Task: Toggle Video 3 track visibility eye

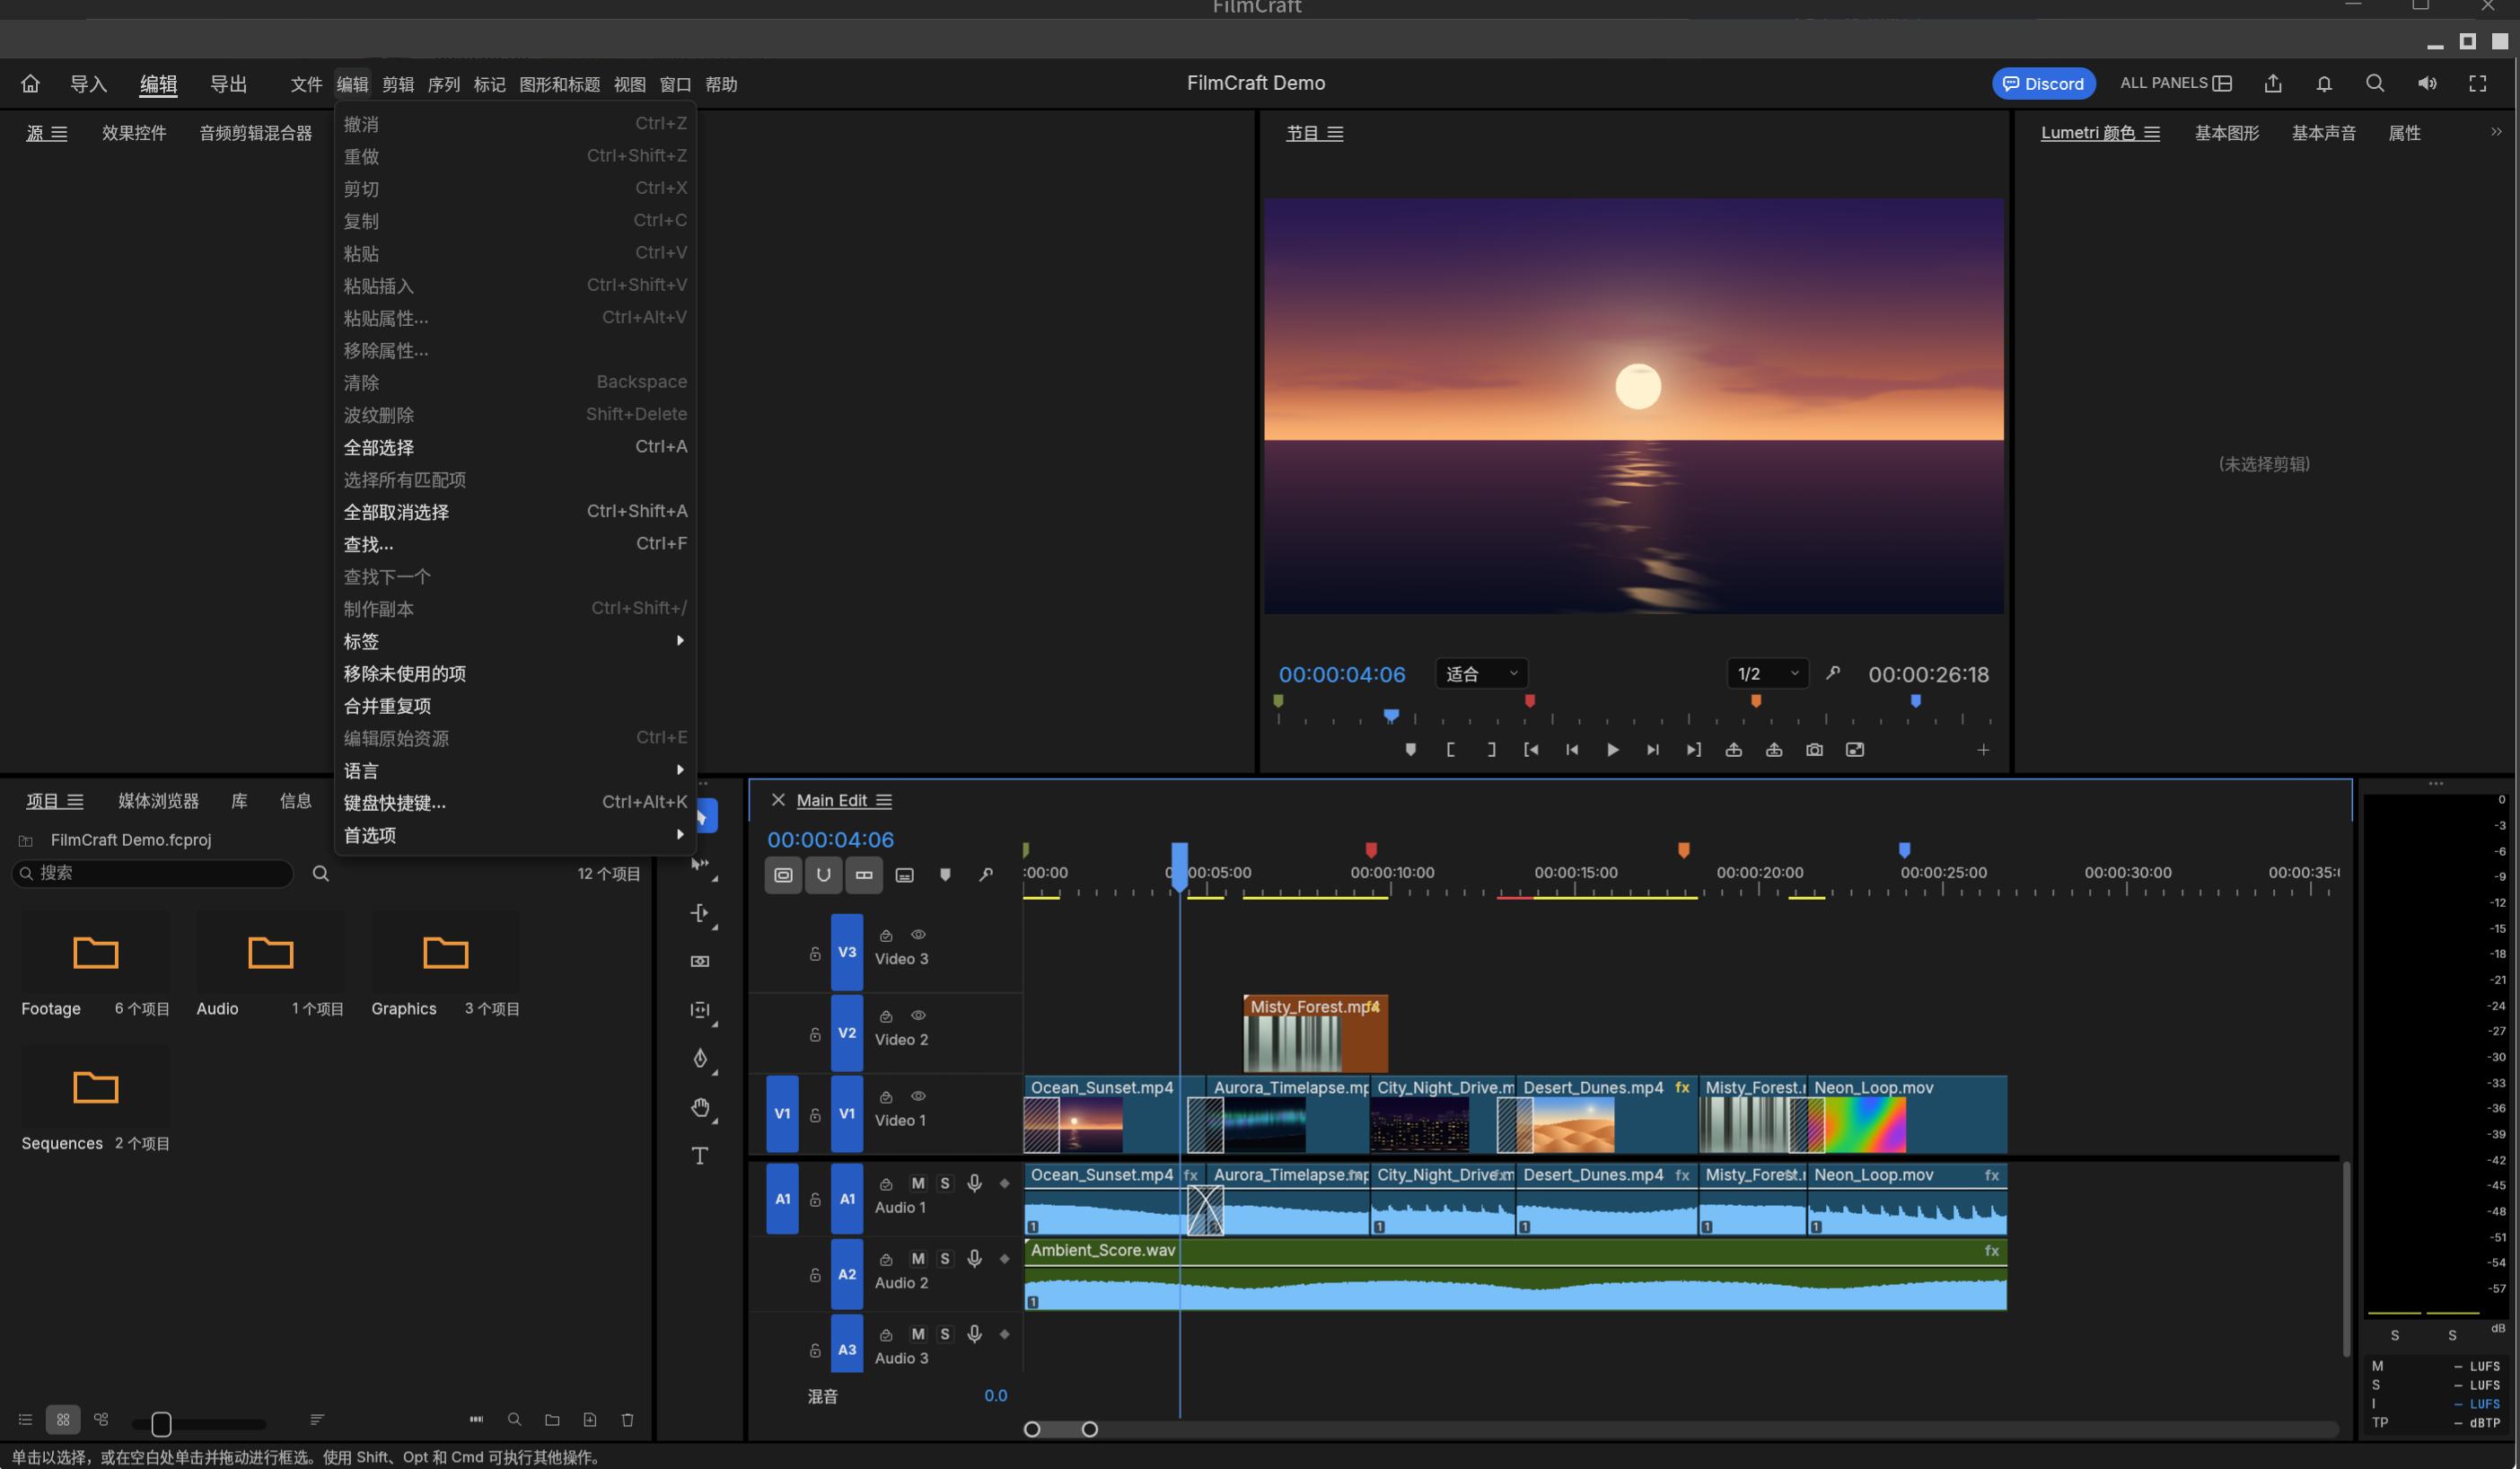Action: pos(918,934)
